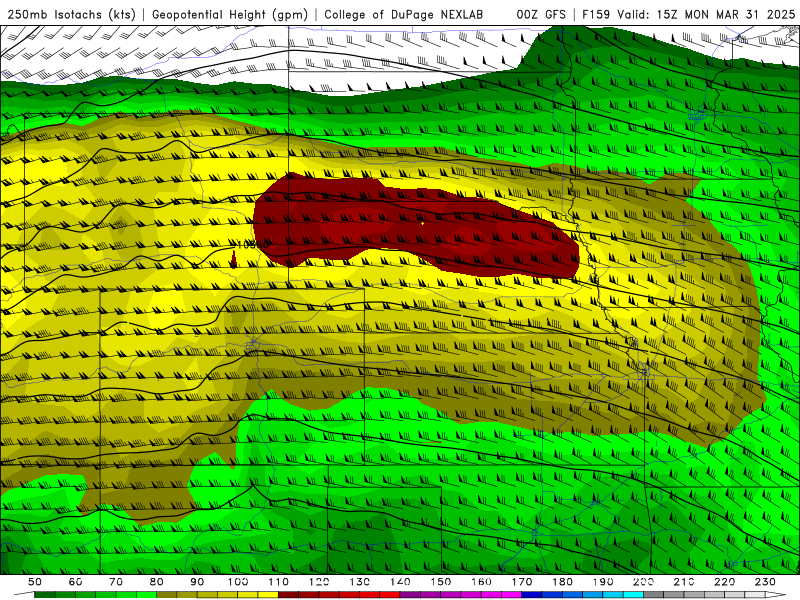Click the 70 value on the color scale
The width and height of the screenshot is (800, 600).
[116, 582]
